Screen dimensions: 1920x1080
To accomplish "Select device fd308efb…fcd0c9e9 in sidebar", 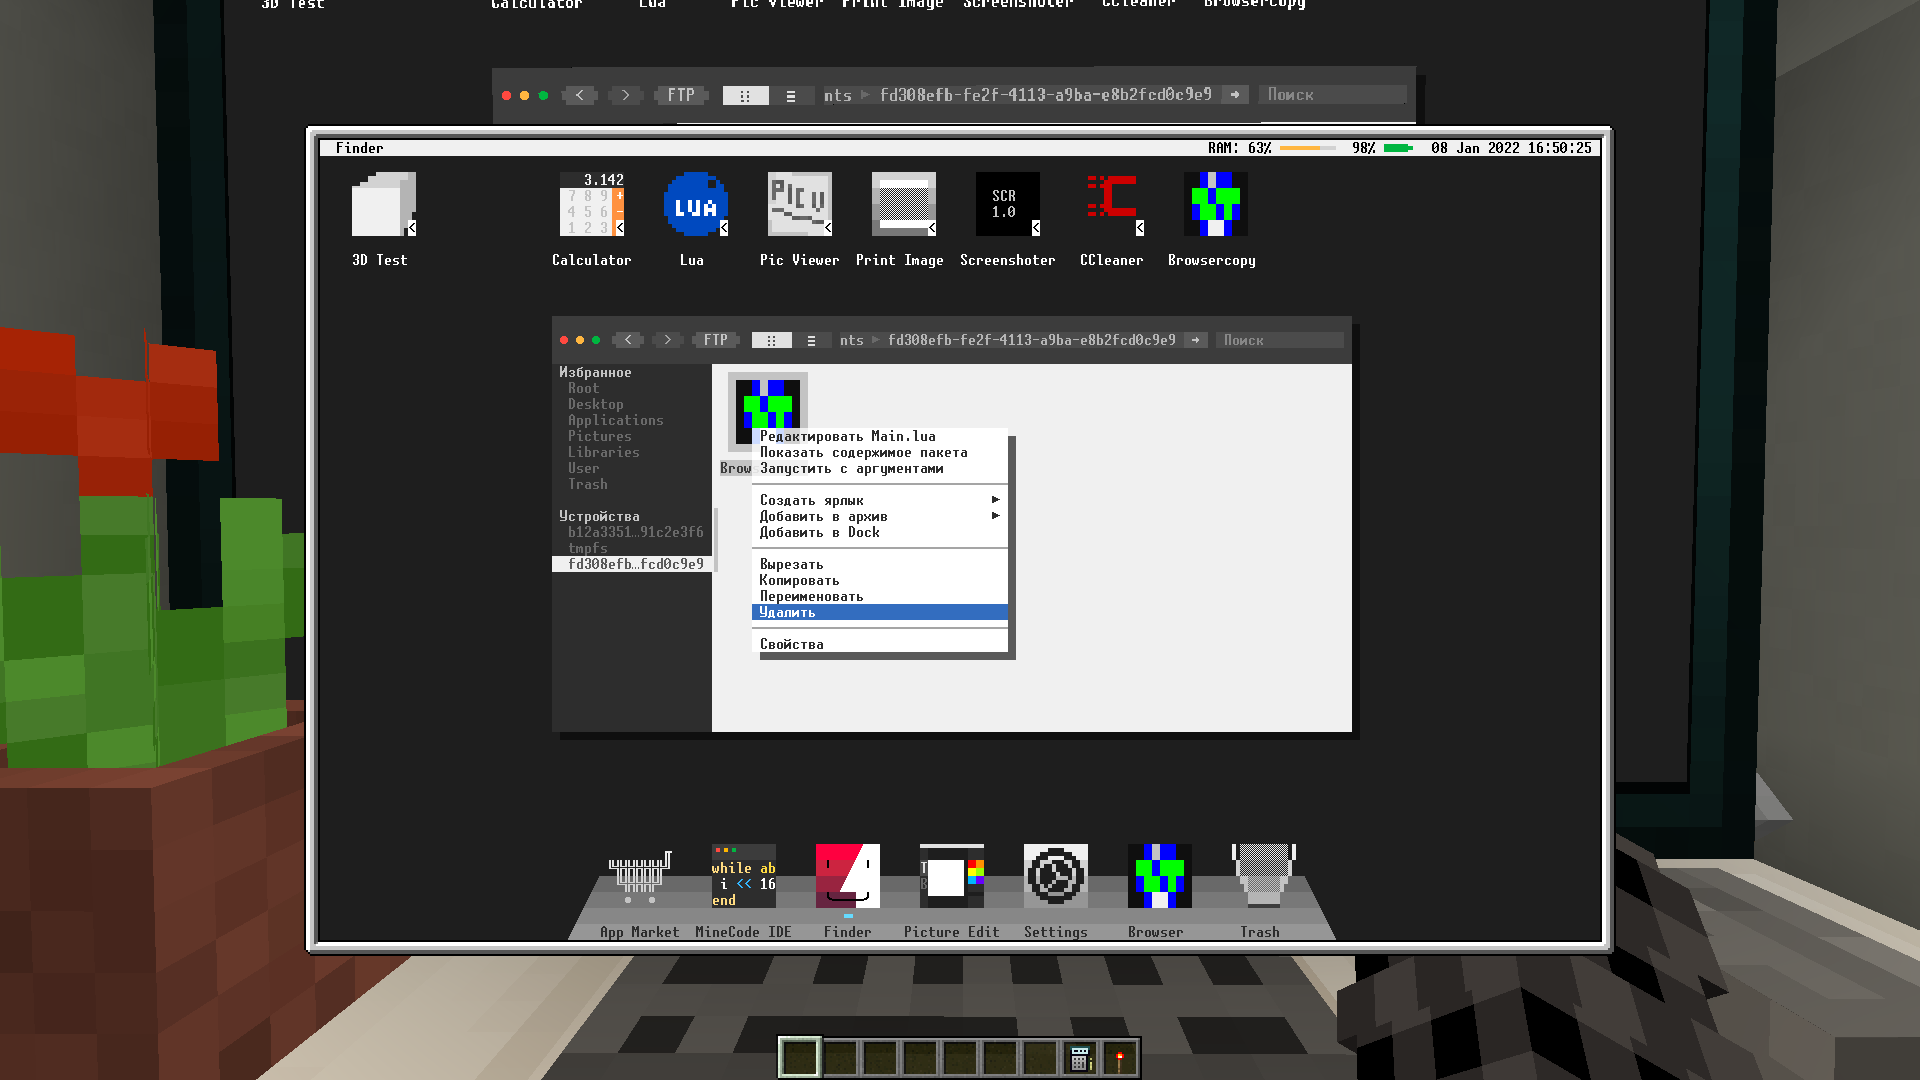I will coord(632,564).
